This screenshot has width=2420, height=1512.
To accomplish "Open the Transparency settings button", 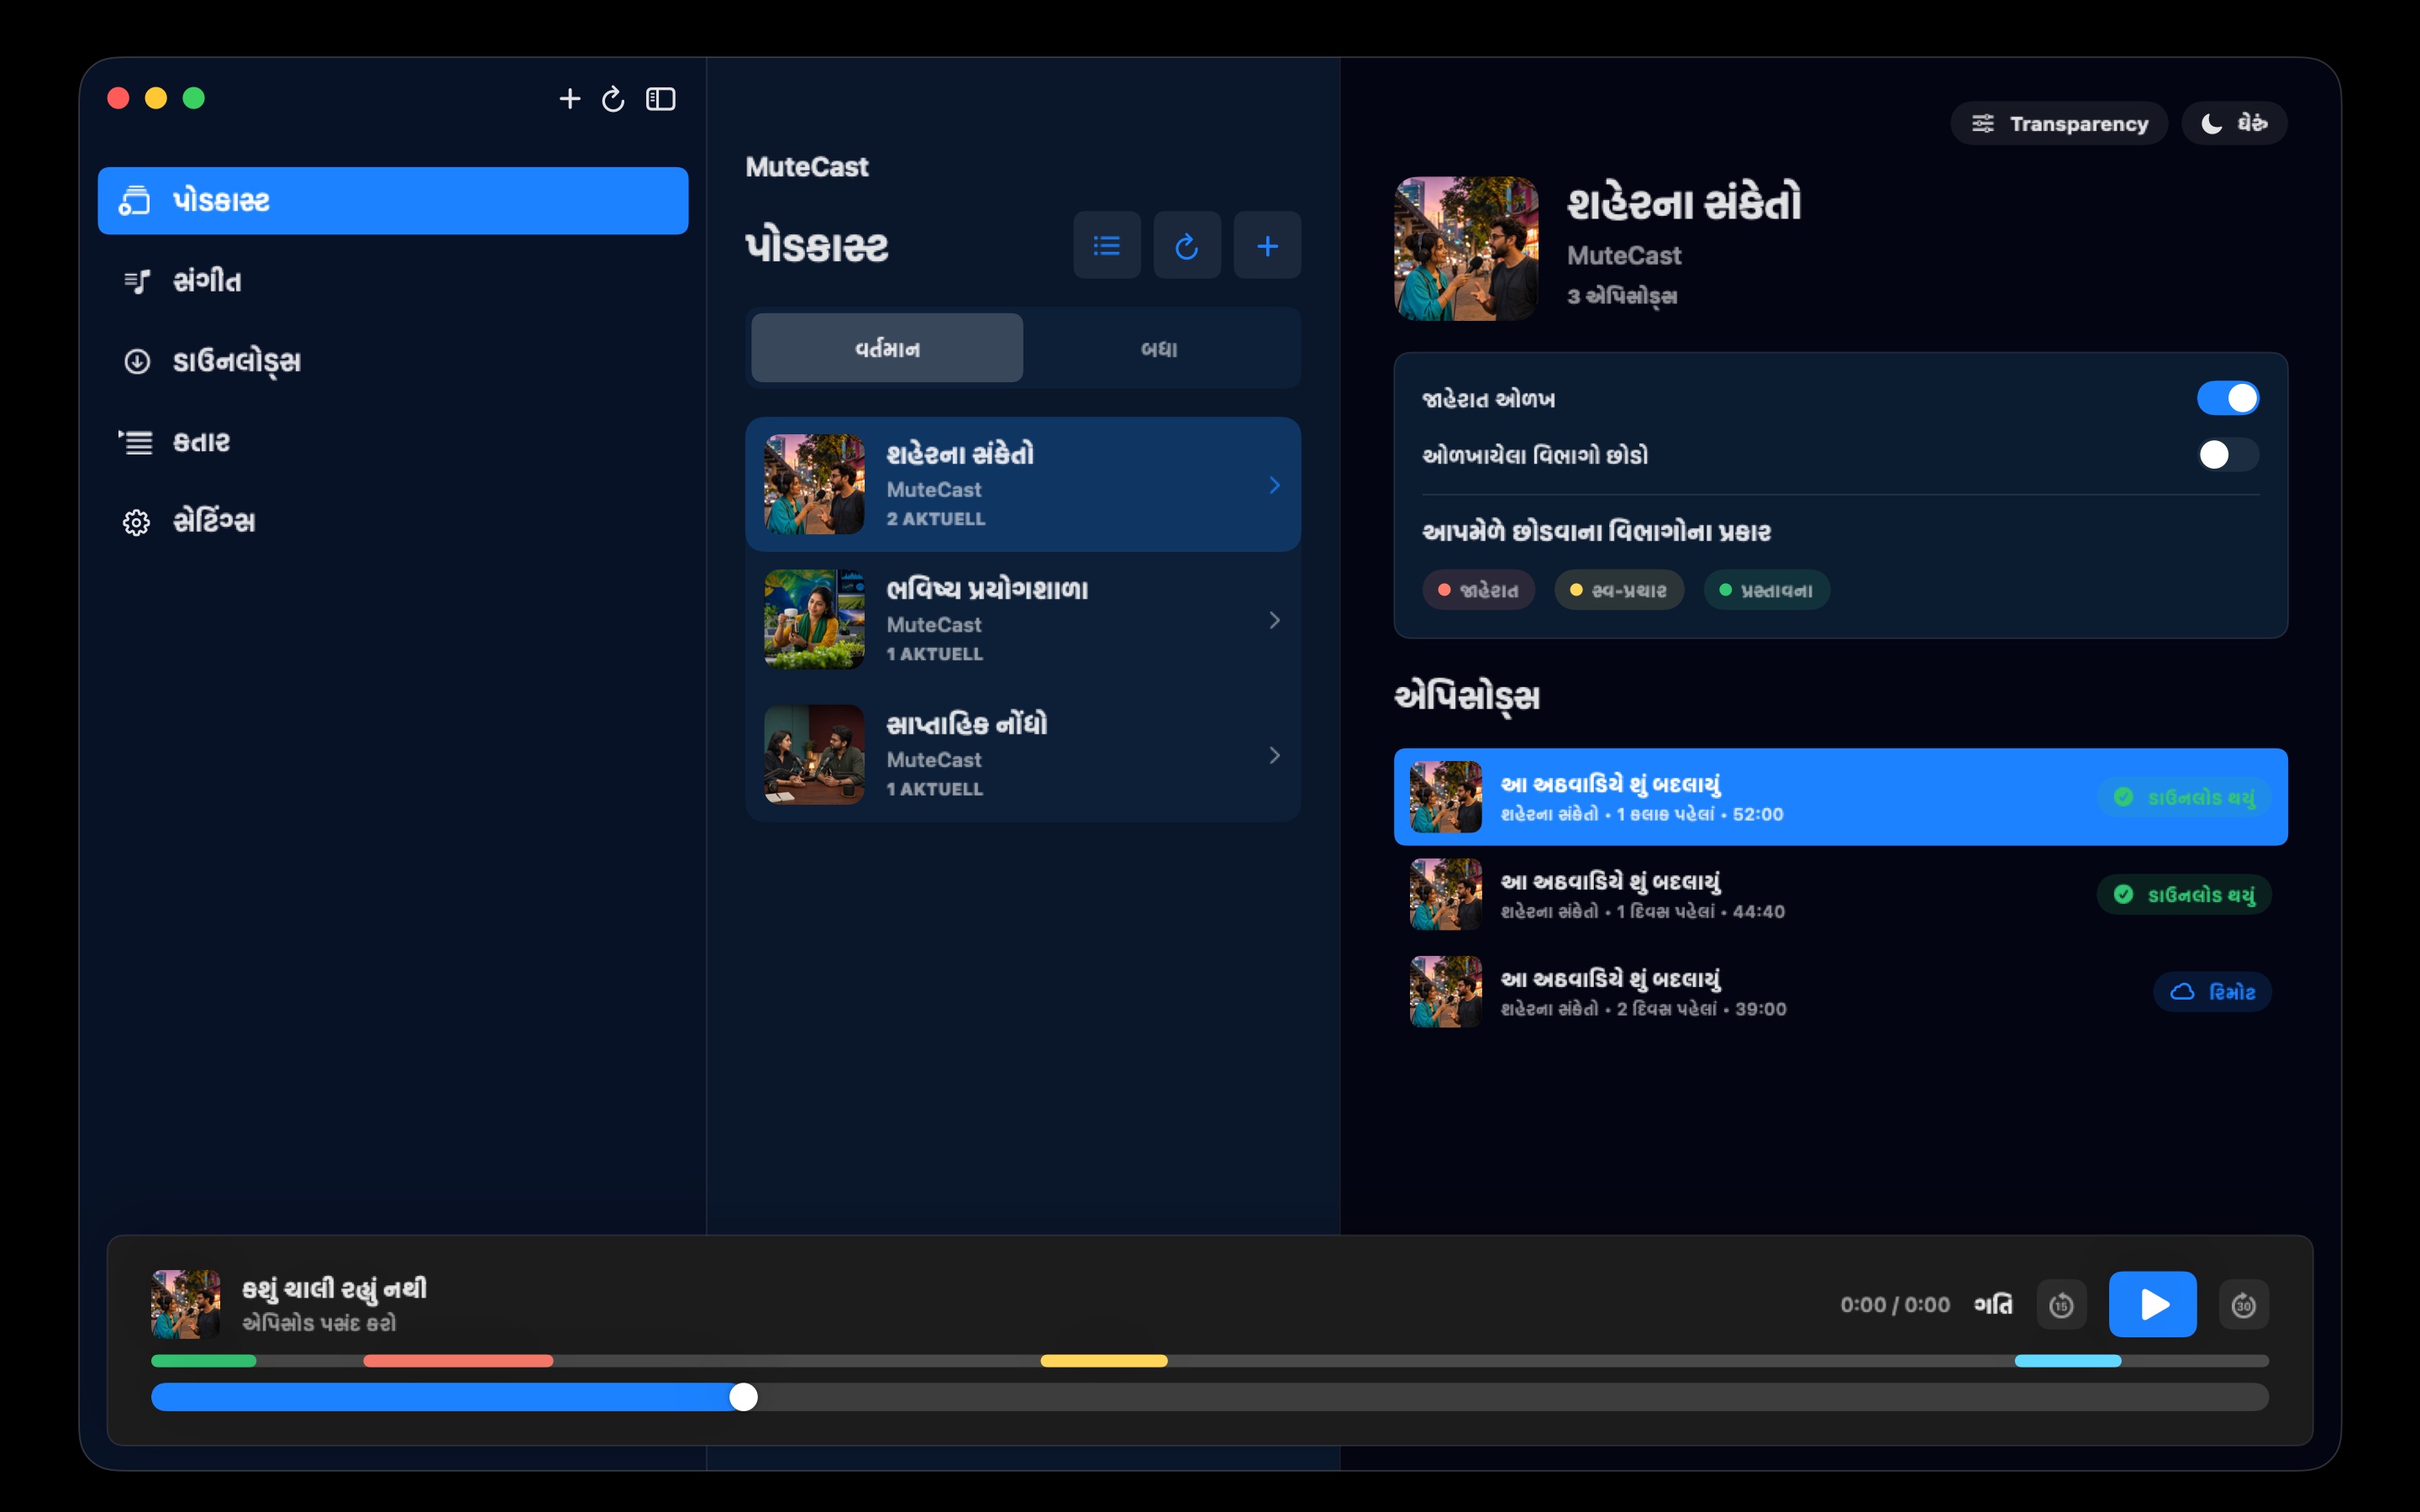I will tap(2059, 123).
